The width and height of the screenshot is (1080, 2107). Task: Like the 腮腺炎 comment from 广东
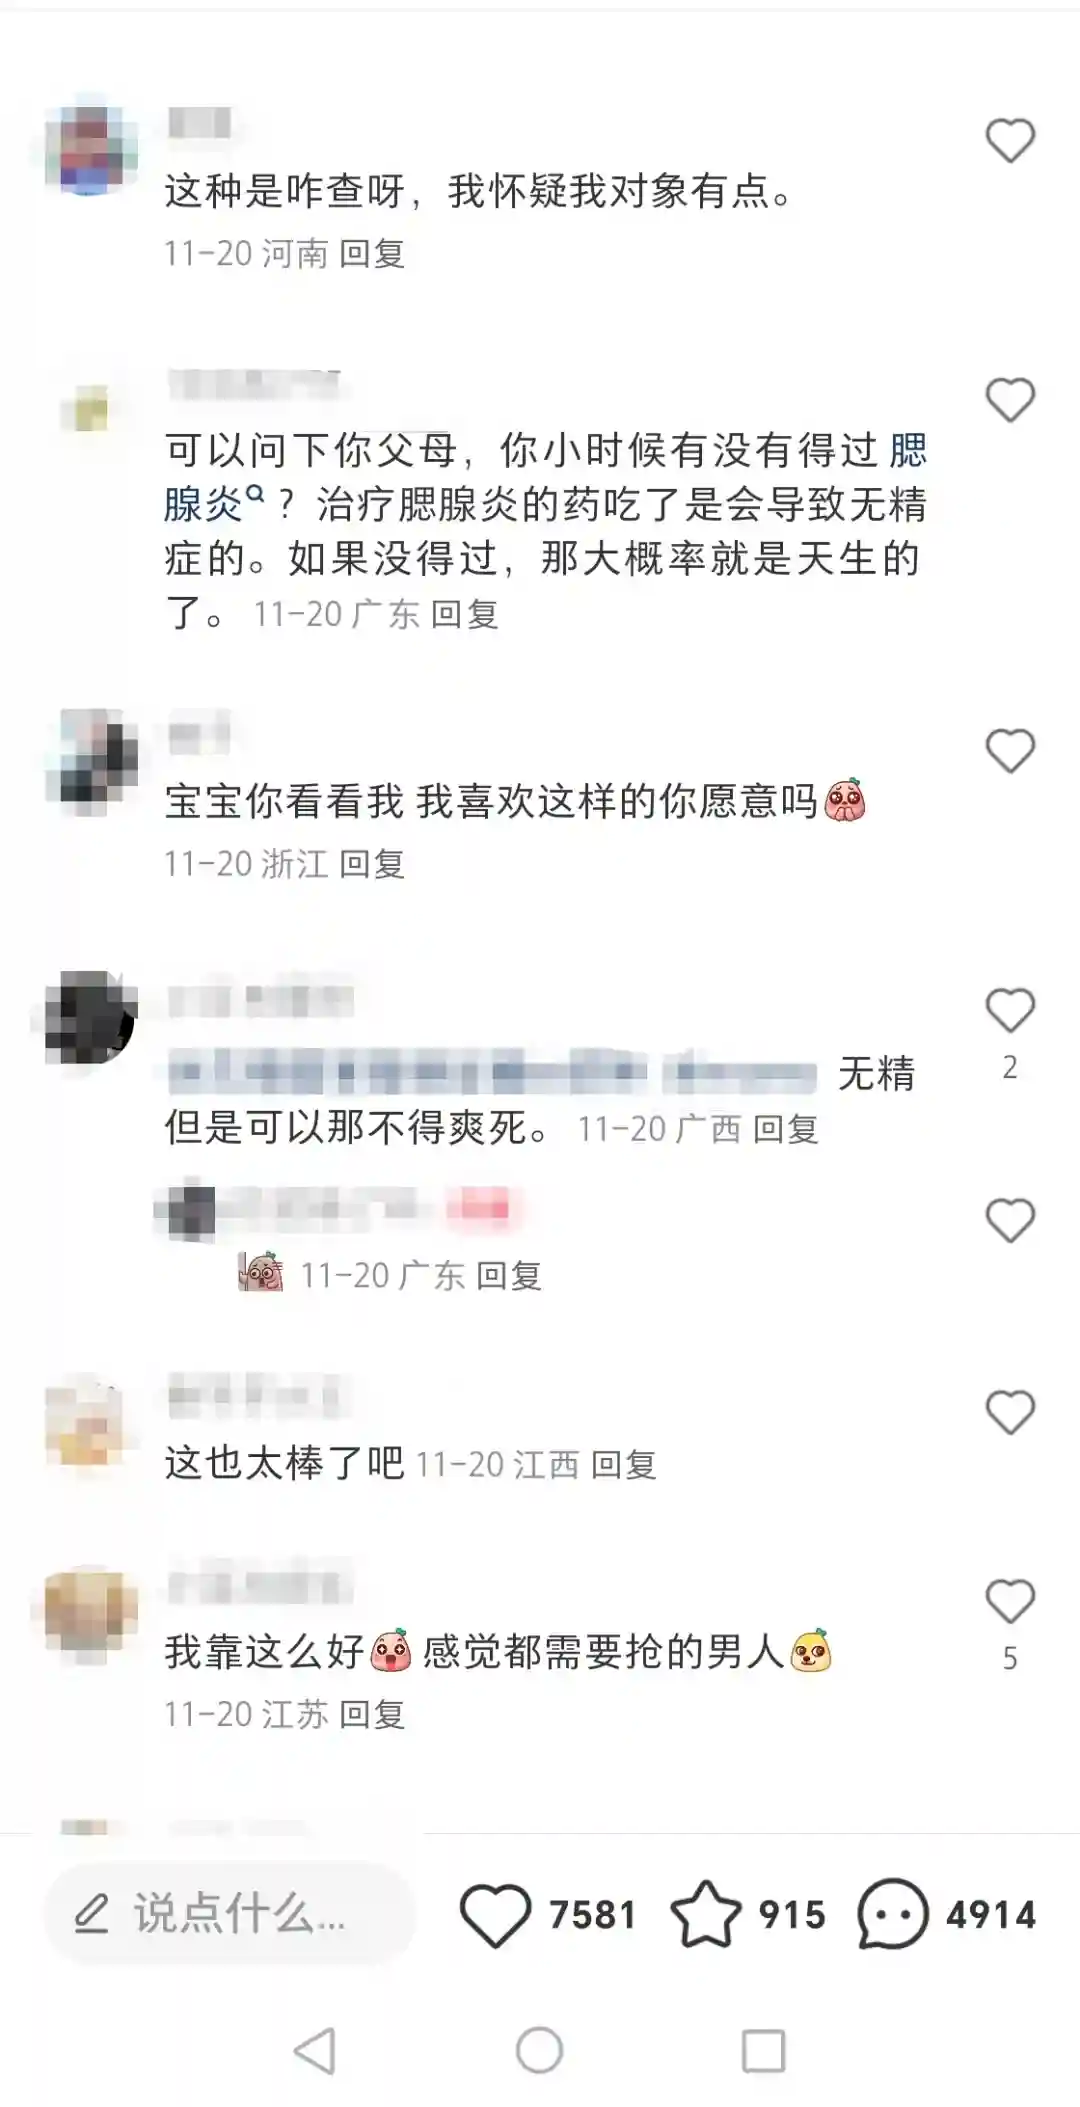click(1010, 400)
